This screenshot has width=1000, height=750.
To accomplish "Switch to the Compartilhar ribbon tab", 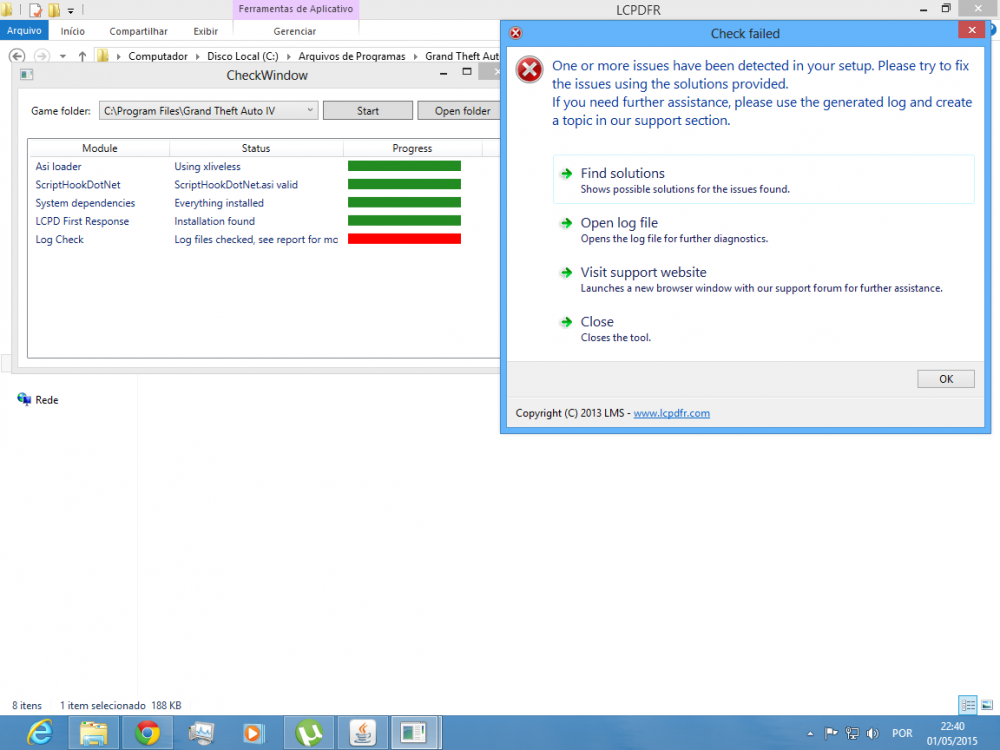I will 138,31.
